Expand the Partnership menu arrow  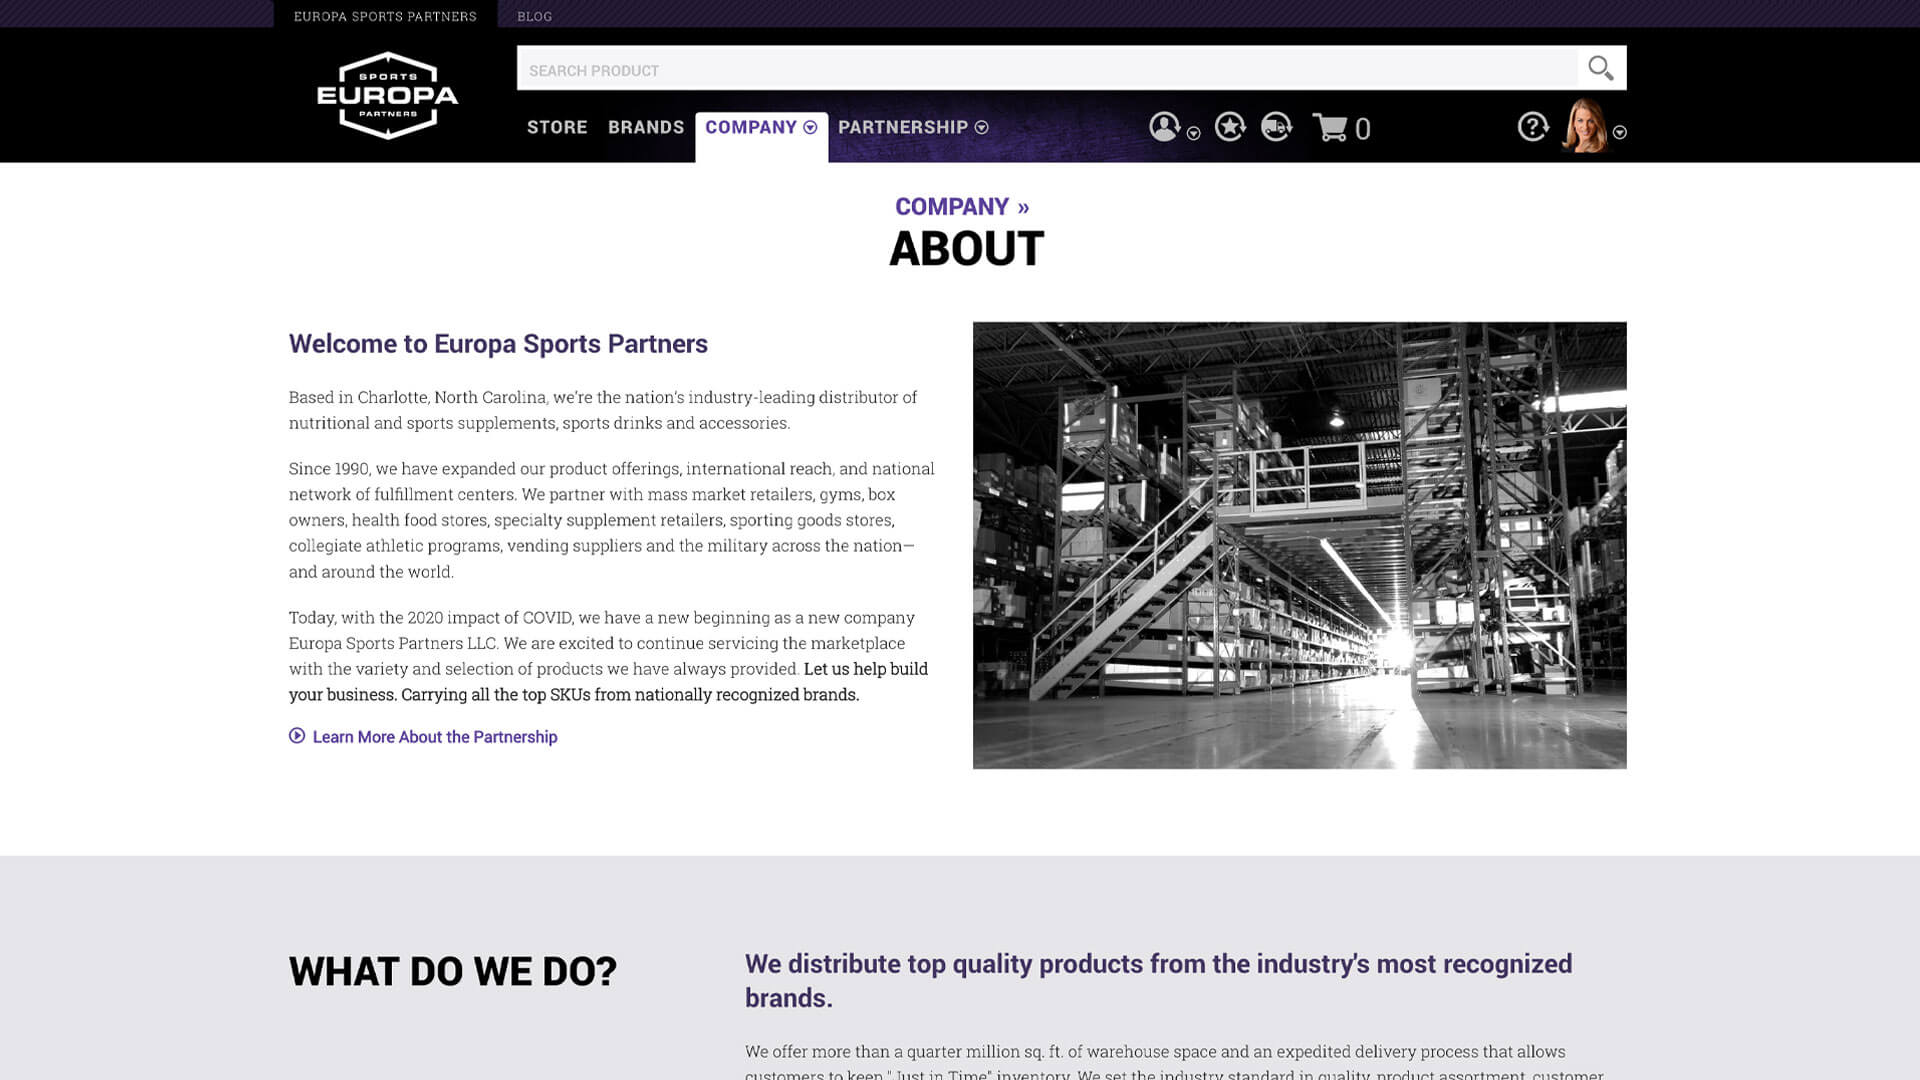981,127
